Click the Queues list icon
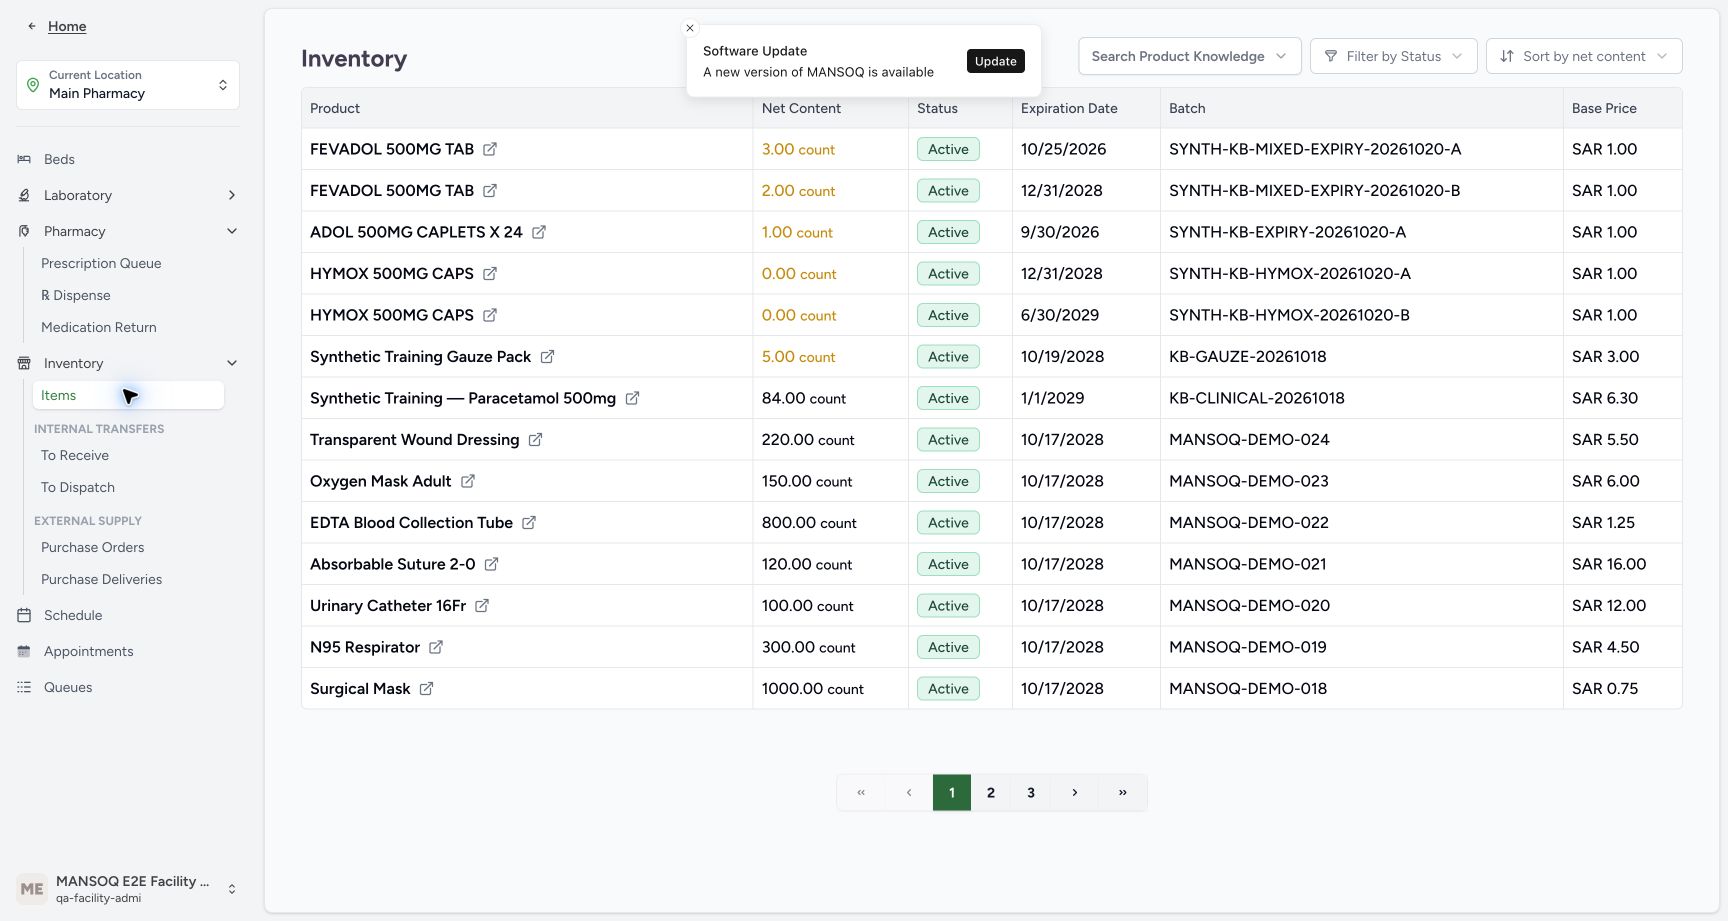This screenshot has width=1728, height=921. click(x=24, y=687)
